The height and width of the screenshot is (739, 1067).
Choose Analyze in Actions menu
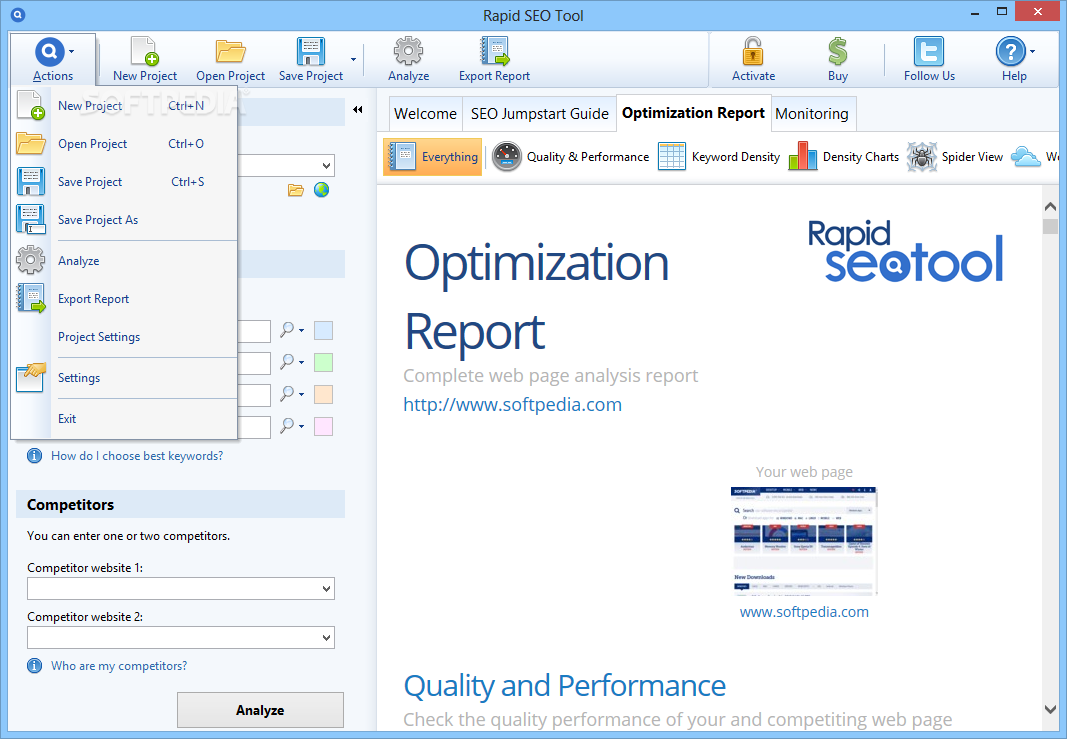click(125, 261)
